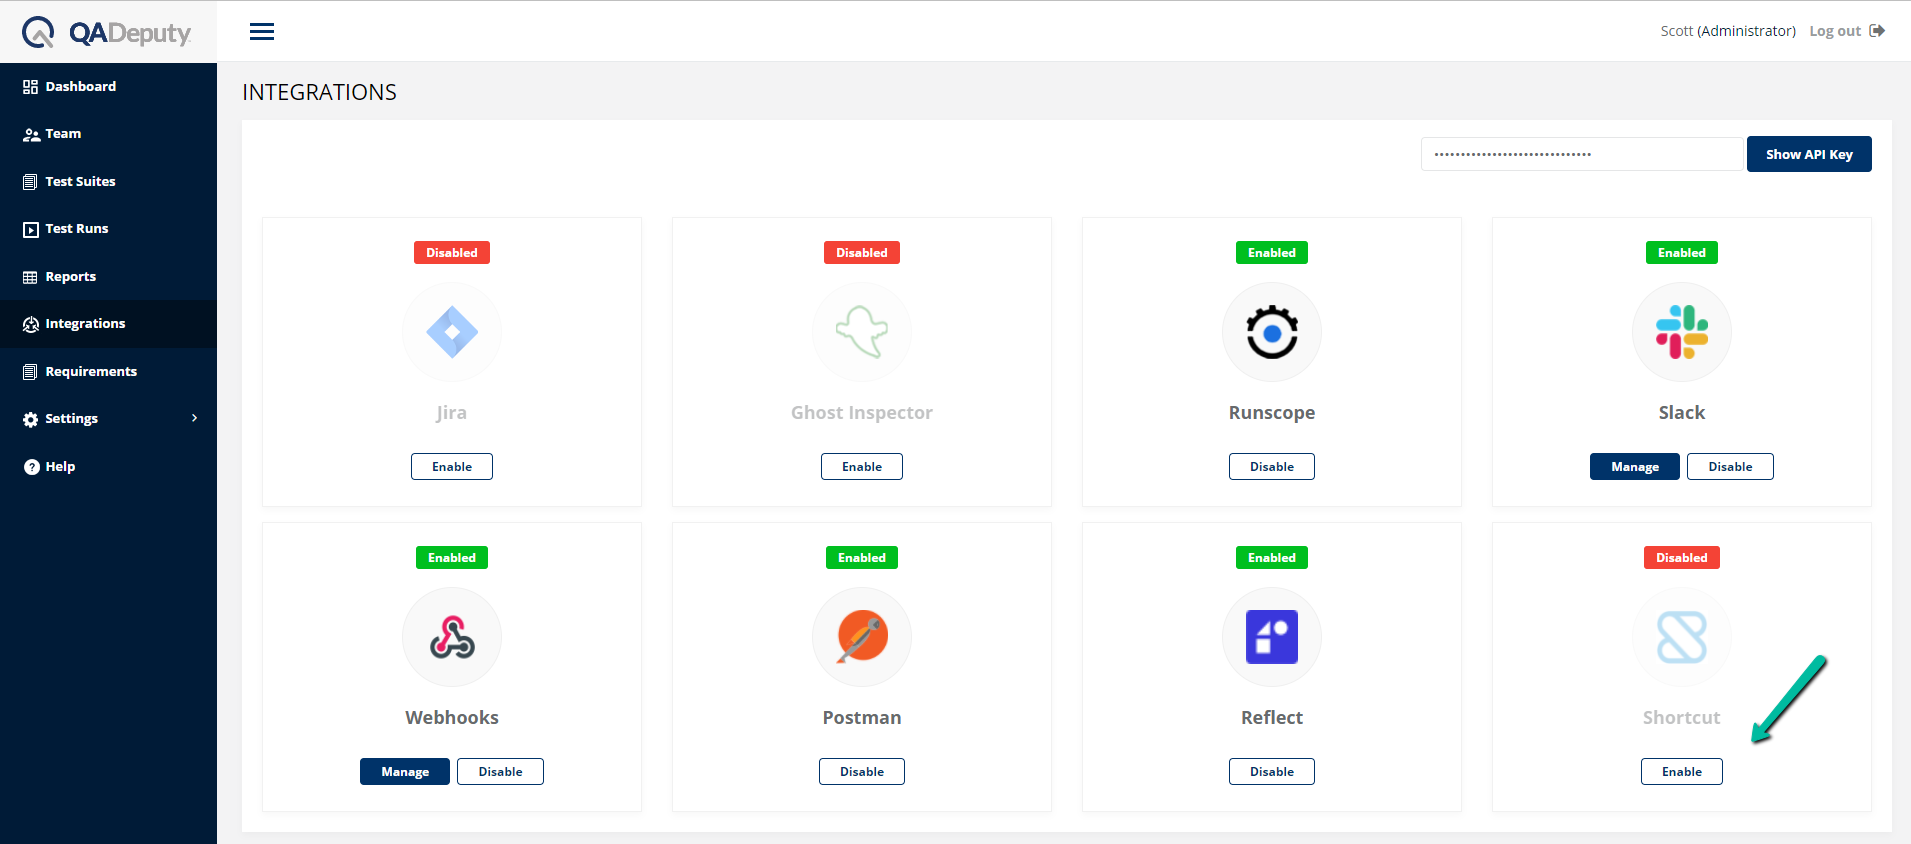This screenshot has height=844, width=1911.
Task: Open the Reports section
Action: click(x=108, y=277)
